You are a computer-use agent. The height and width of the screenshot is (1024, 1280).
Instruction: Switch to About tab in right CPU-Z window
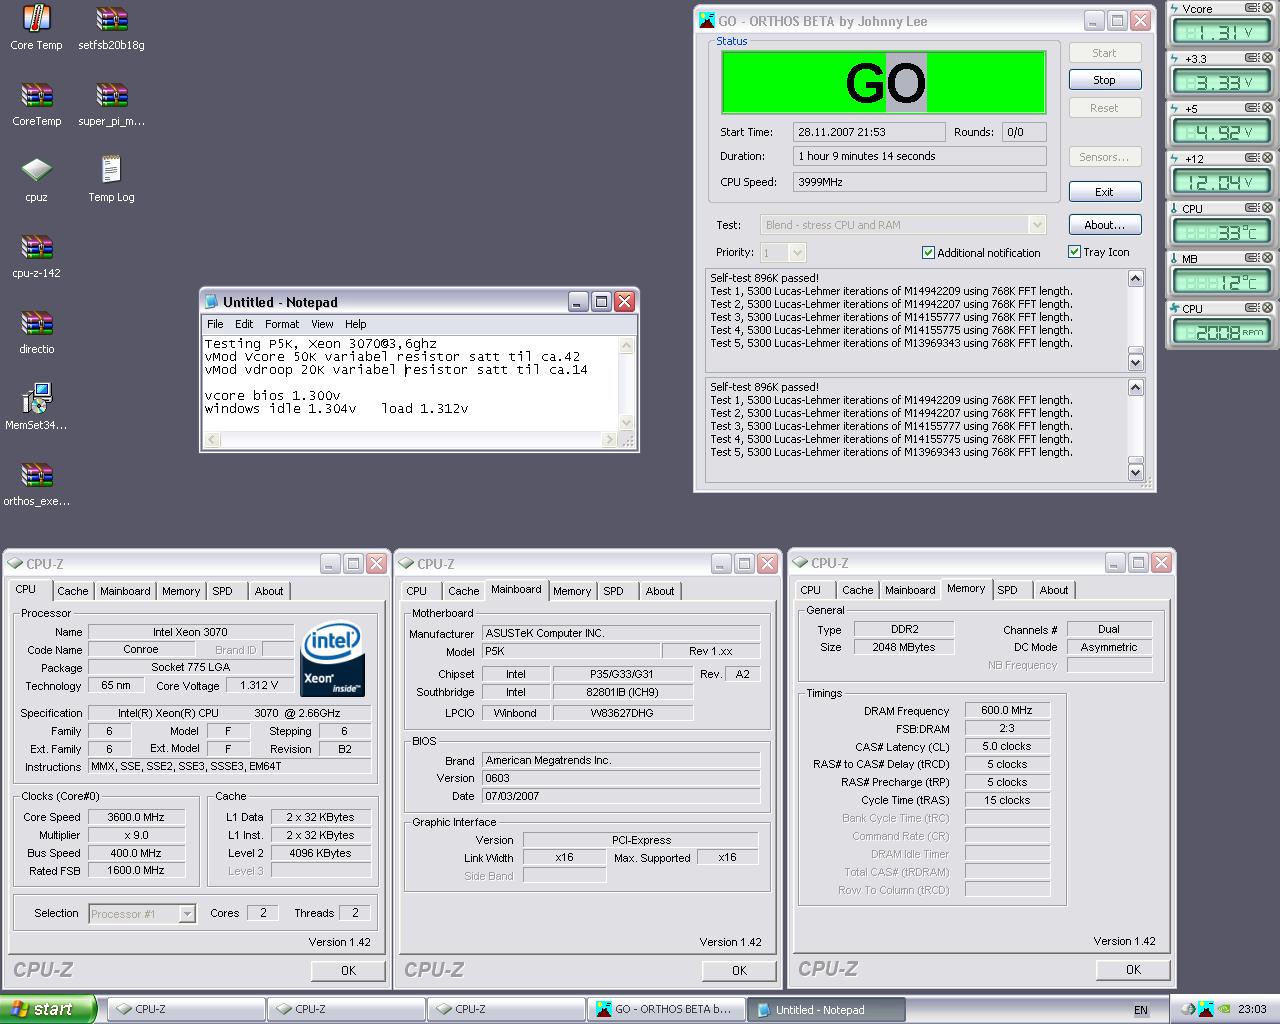1054,590
